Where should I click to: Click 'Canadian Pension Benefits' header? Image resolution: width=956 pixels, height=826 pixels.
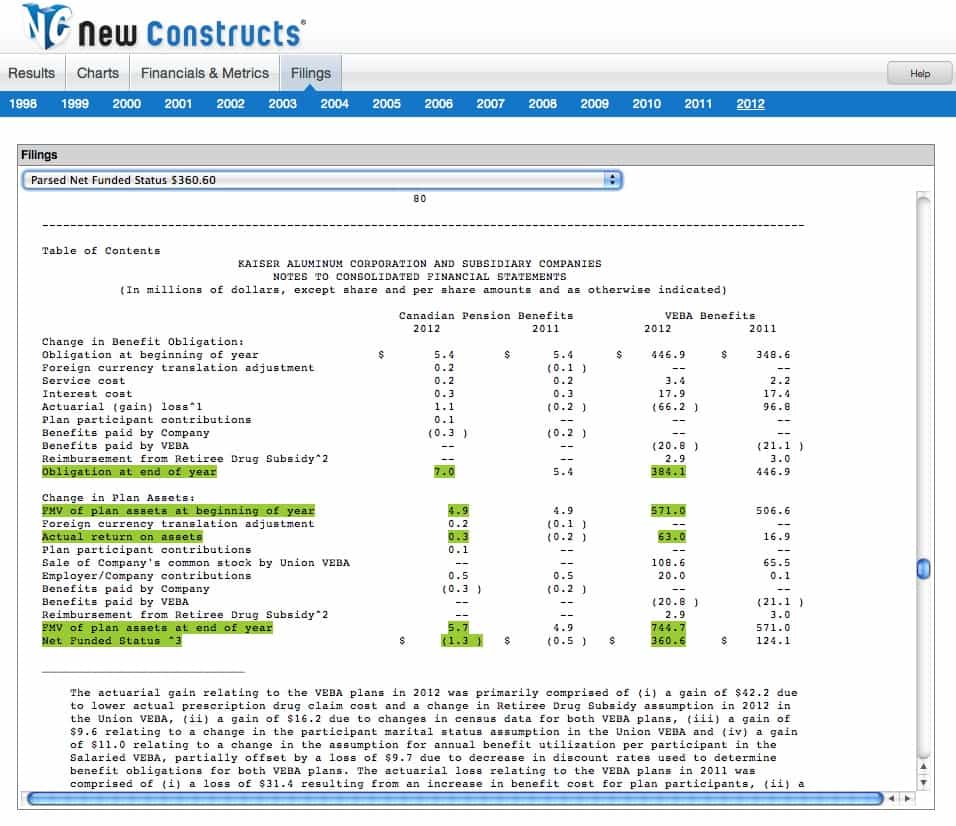(x=486, y=316)
